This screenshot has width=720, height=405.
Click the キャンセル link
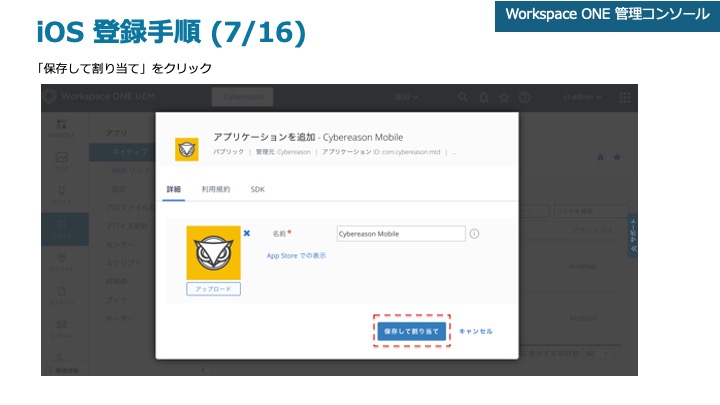476,331
